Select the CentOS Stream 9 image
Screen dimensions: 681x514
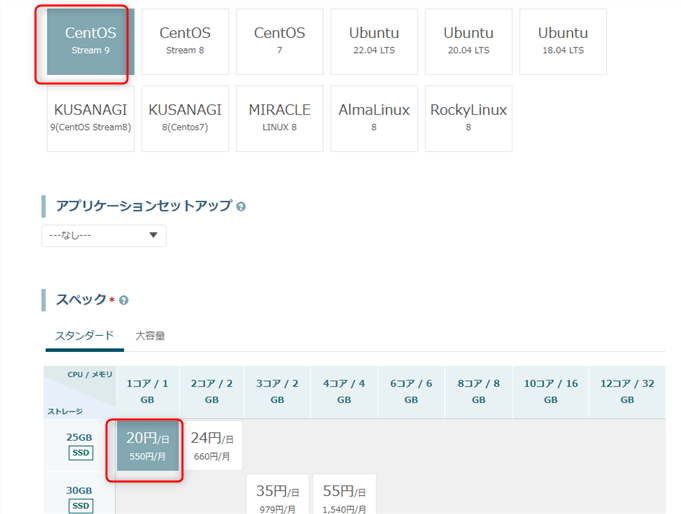point(90,42)
